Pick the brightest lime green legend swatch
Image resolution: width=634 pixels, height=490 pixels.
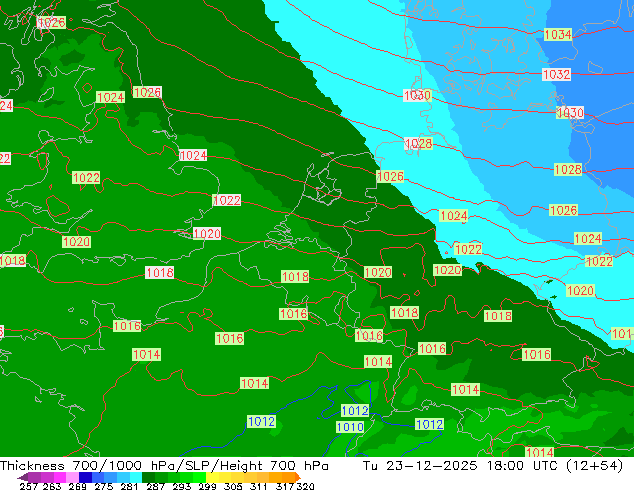click(200, 477)
